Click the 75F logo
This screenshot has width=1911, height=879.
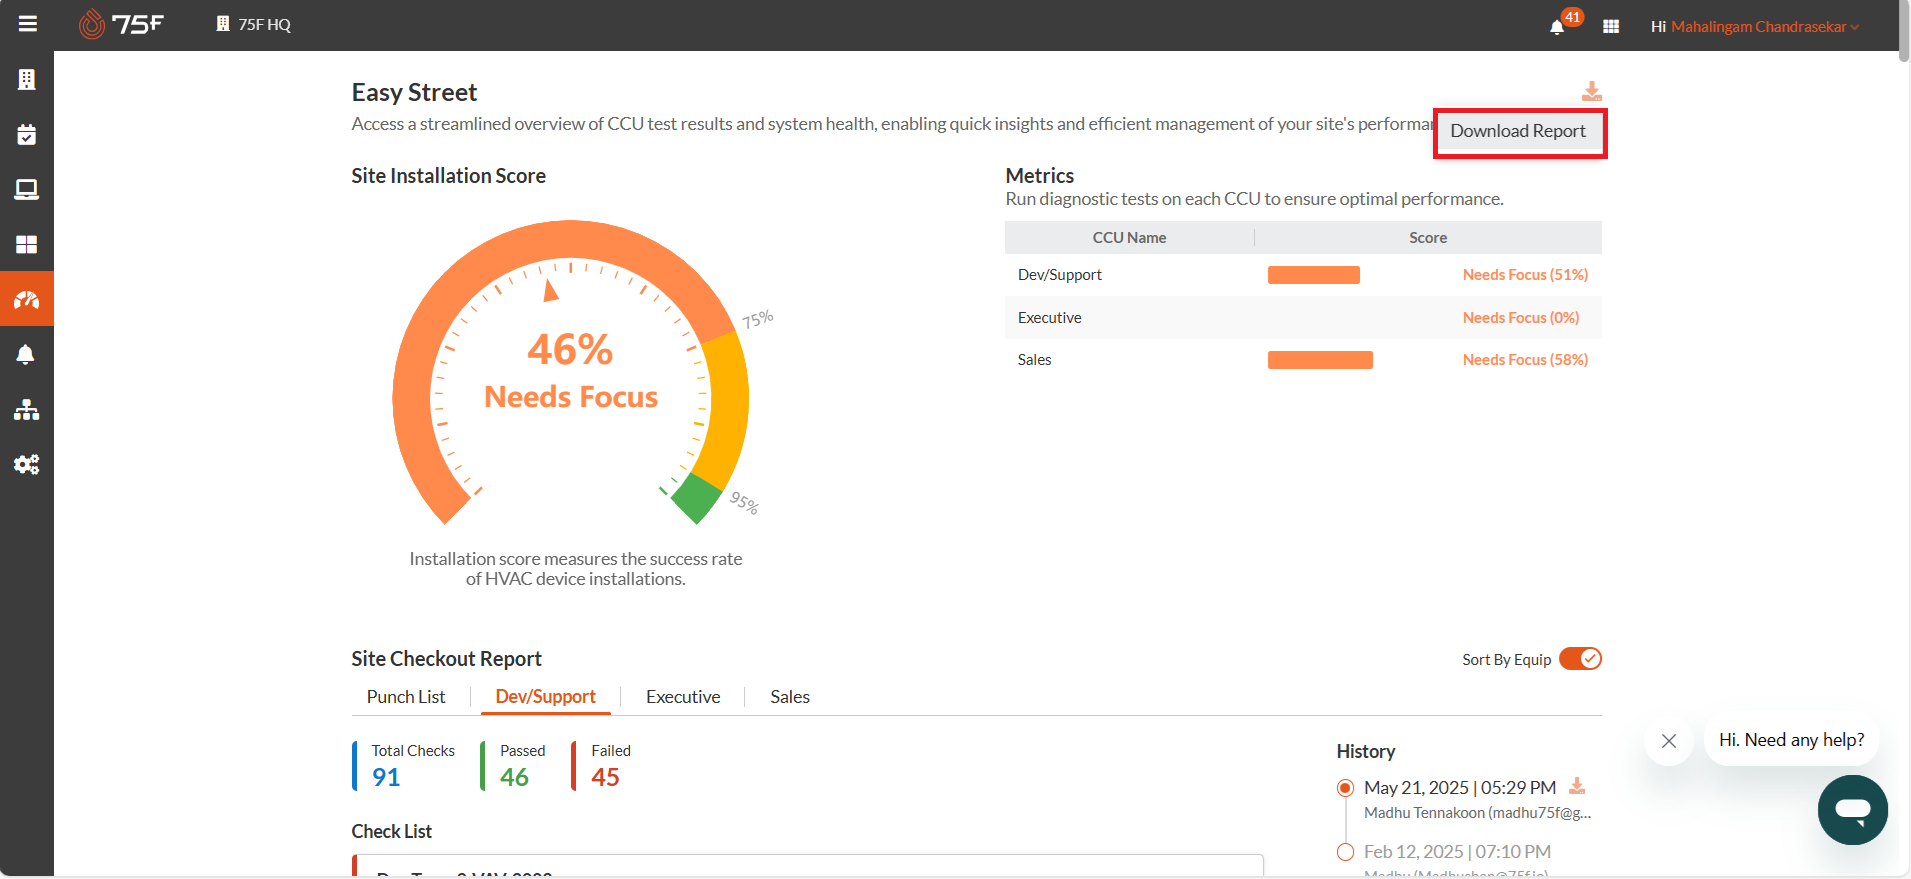click(121, 24)
